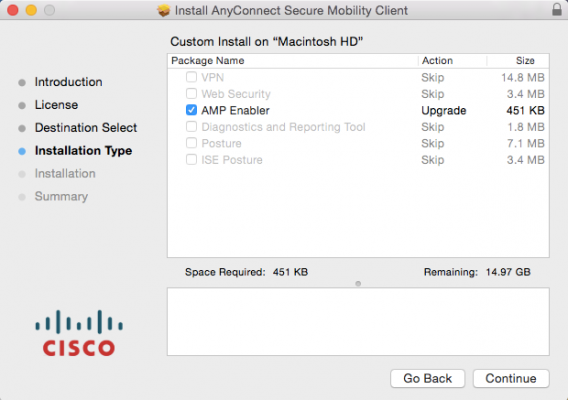Click the red close window button

[x=13, y=10]
